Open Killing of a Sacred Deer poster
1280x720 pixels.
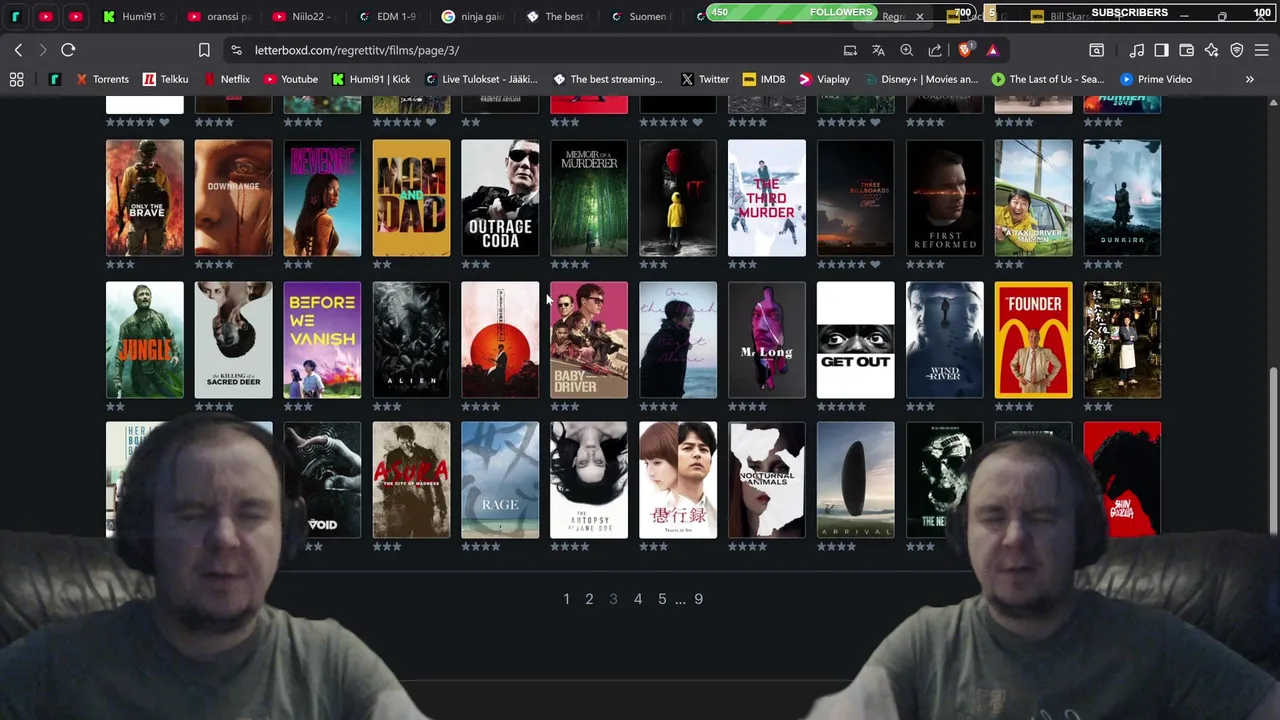pyautogui.click(x=233, y=340)
